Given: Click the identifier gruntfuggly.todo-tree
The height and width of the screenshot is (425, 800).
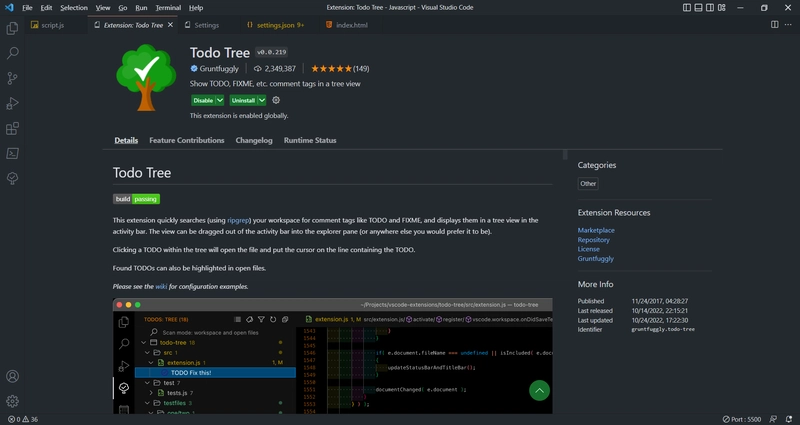Looking at the screenshot, I should (663, 330).
